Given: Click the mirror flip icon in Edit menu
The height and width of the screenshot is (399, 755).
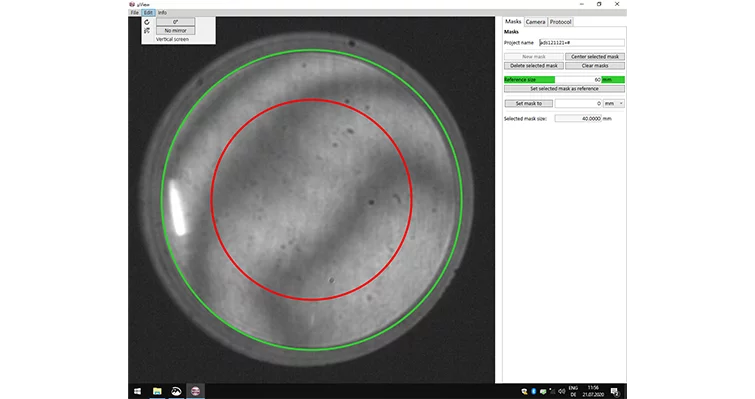Looking at the screenshot, I should [147, 30].
